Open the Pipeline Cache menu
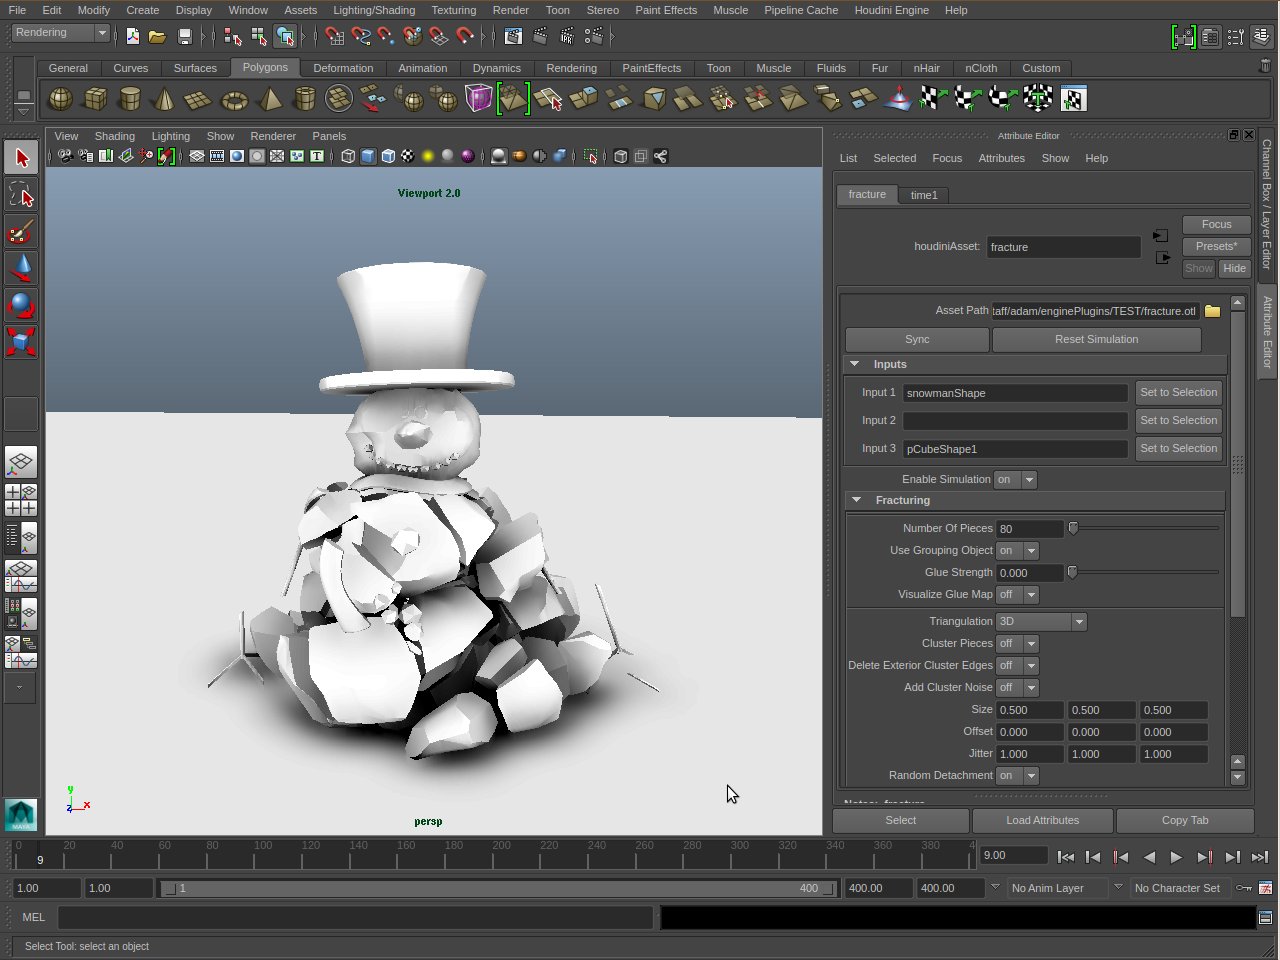 [801, 10]
